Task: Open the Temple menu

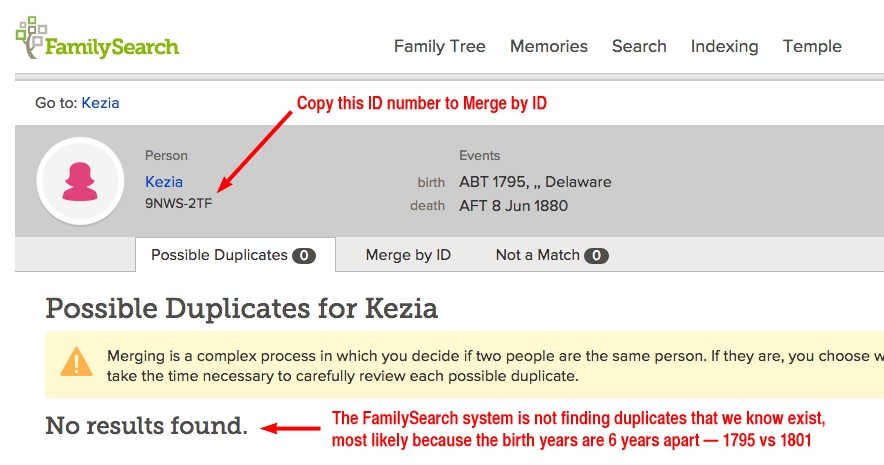Action: (x=812, y=46)
